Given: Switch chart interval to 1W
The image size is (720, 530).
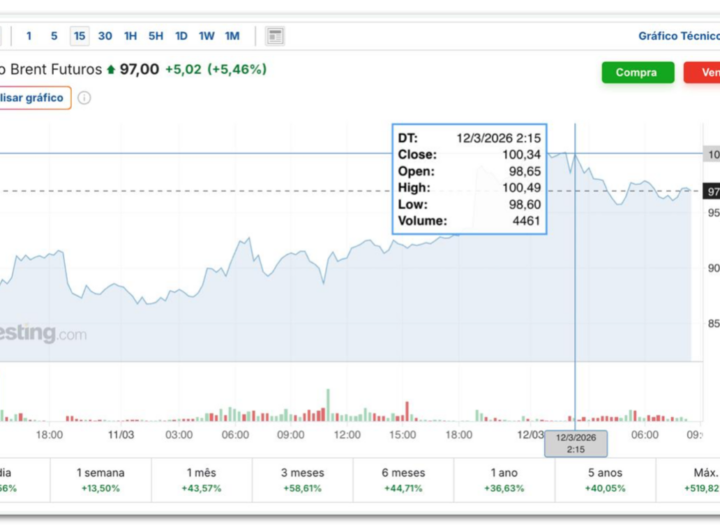Looking at the screenshot, I should coord(206,36).
